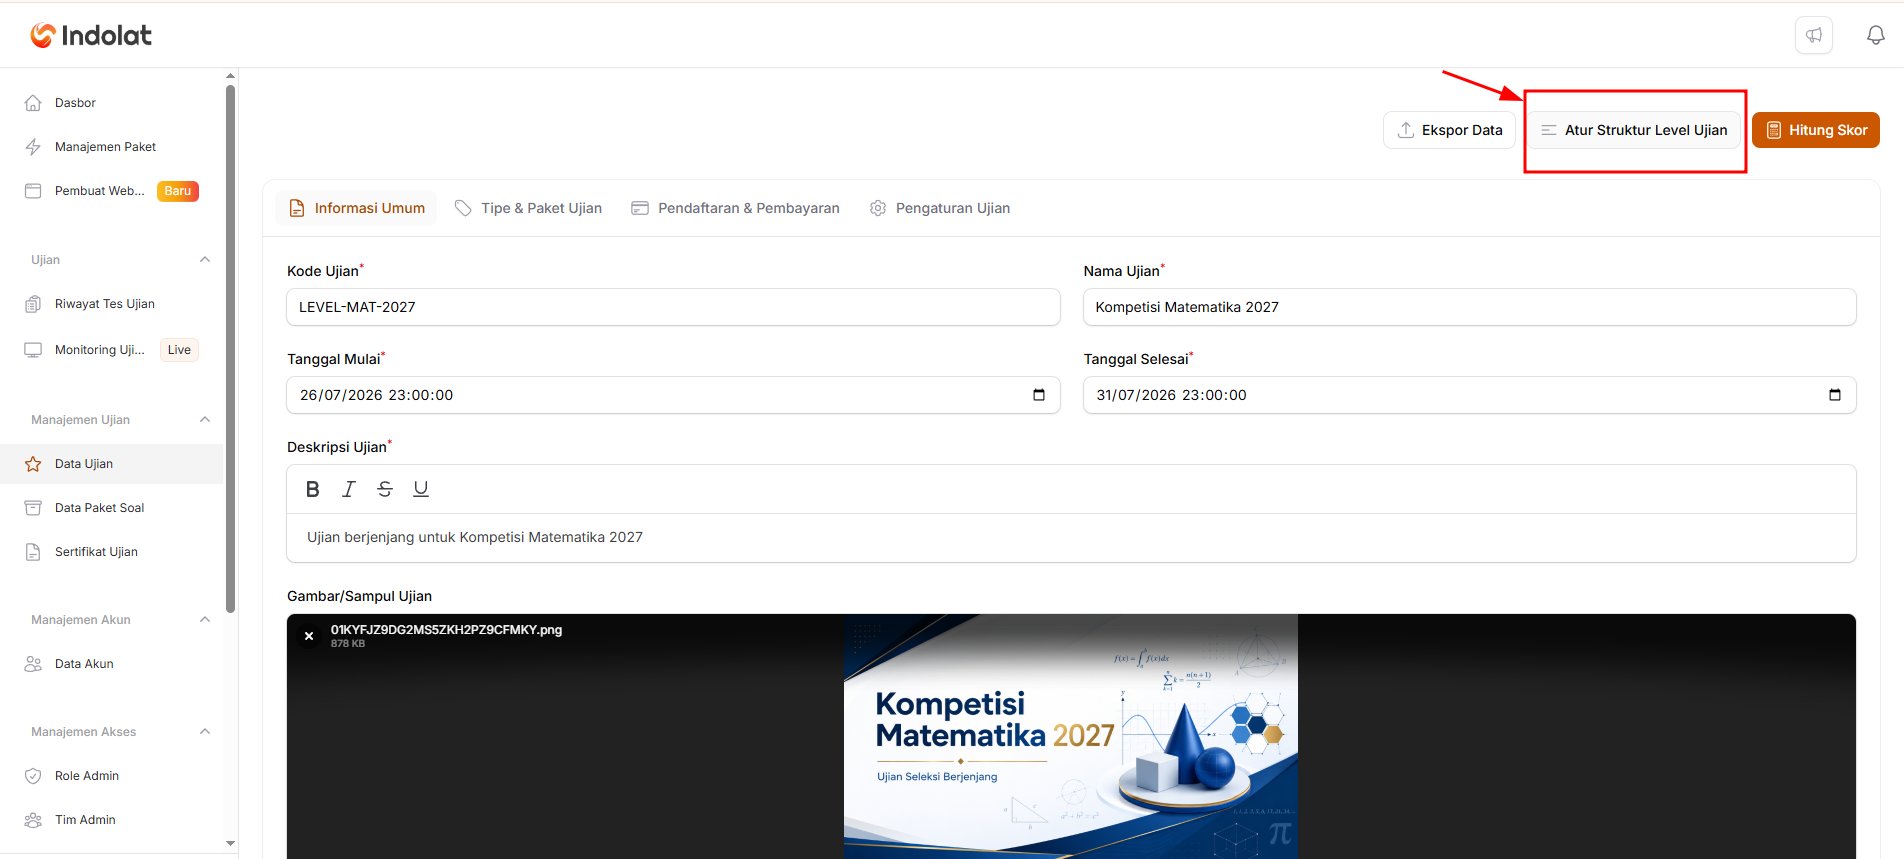Viewport: 1904px width, 859px height.
Task: Click Atur Struktur Level Ujian button
Action: click(x=1634, y=130)
